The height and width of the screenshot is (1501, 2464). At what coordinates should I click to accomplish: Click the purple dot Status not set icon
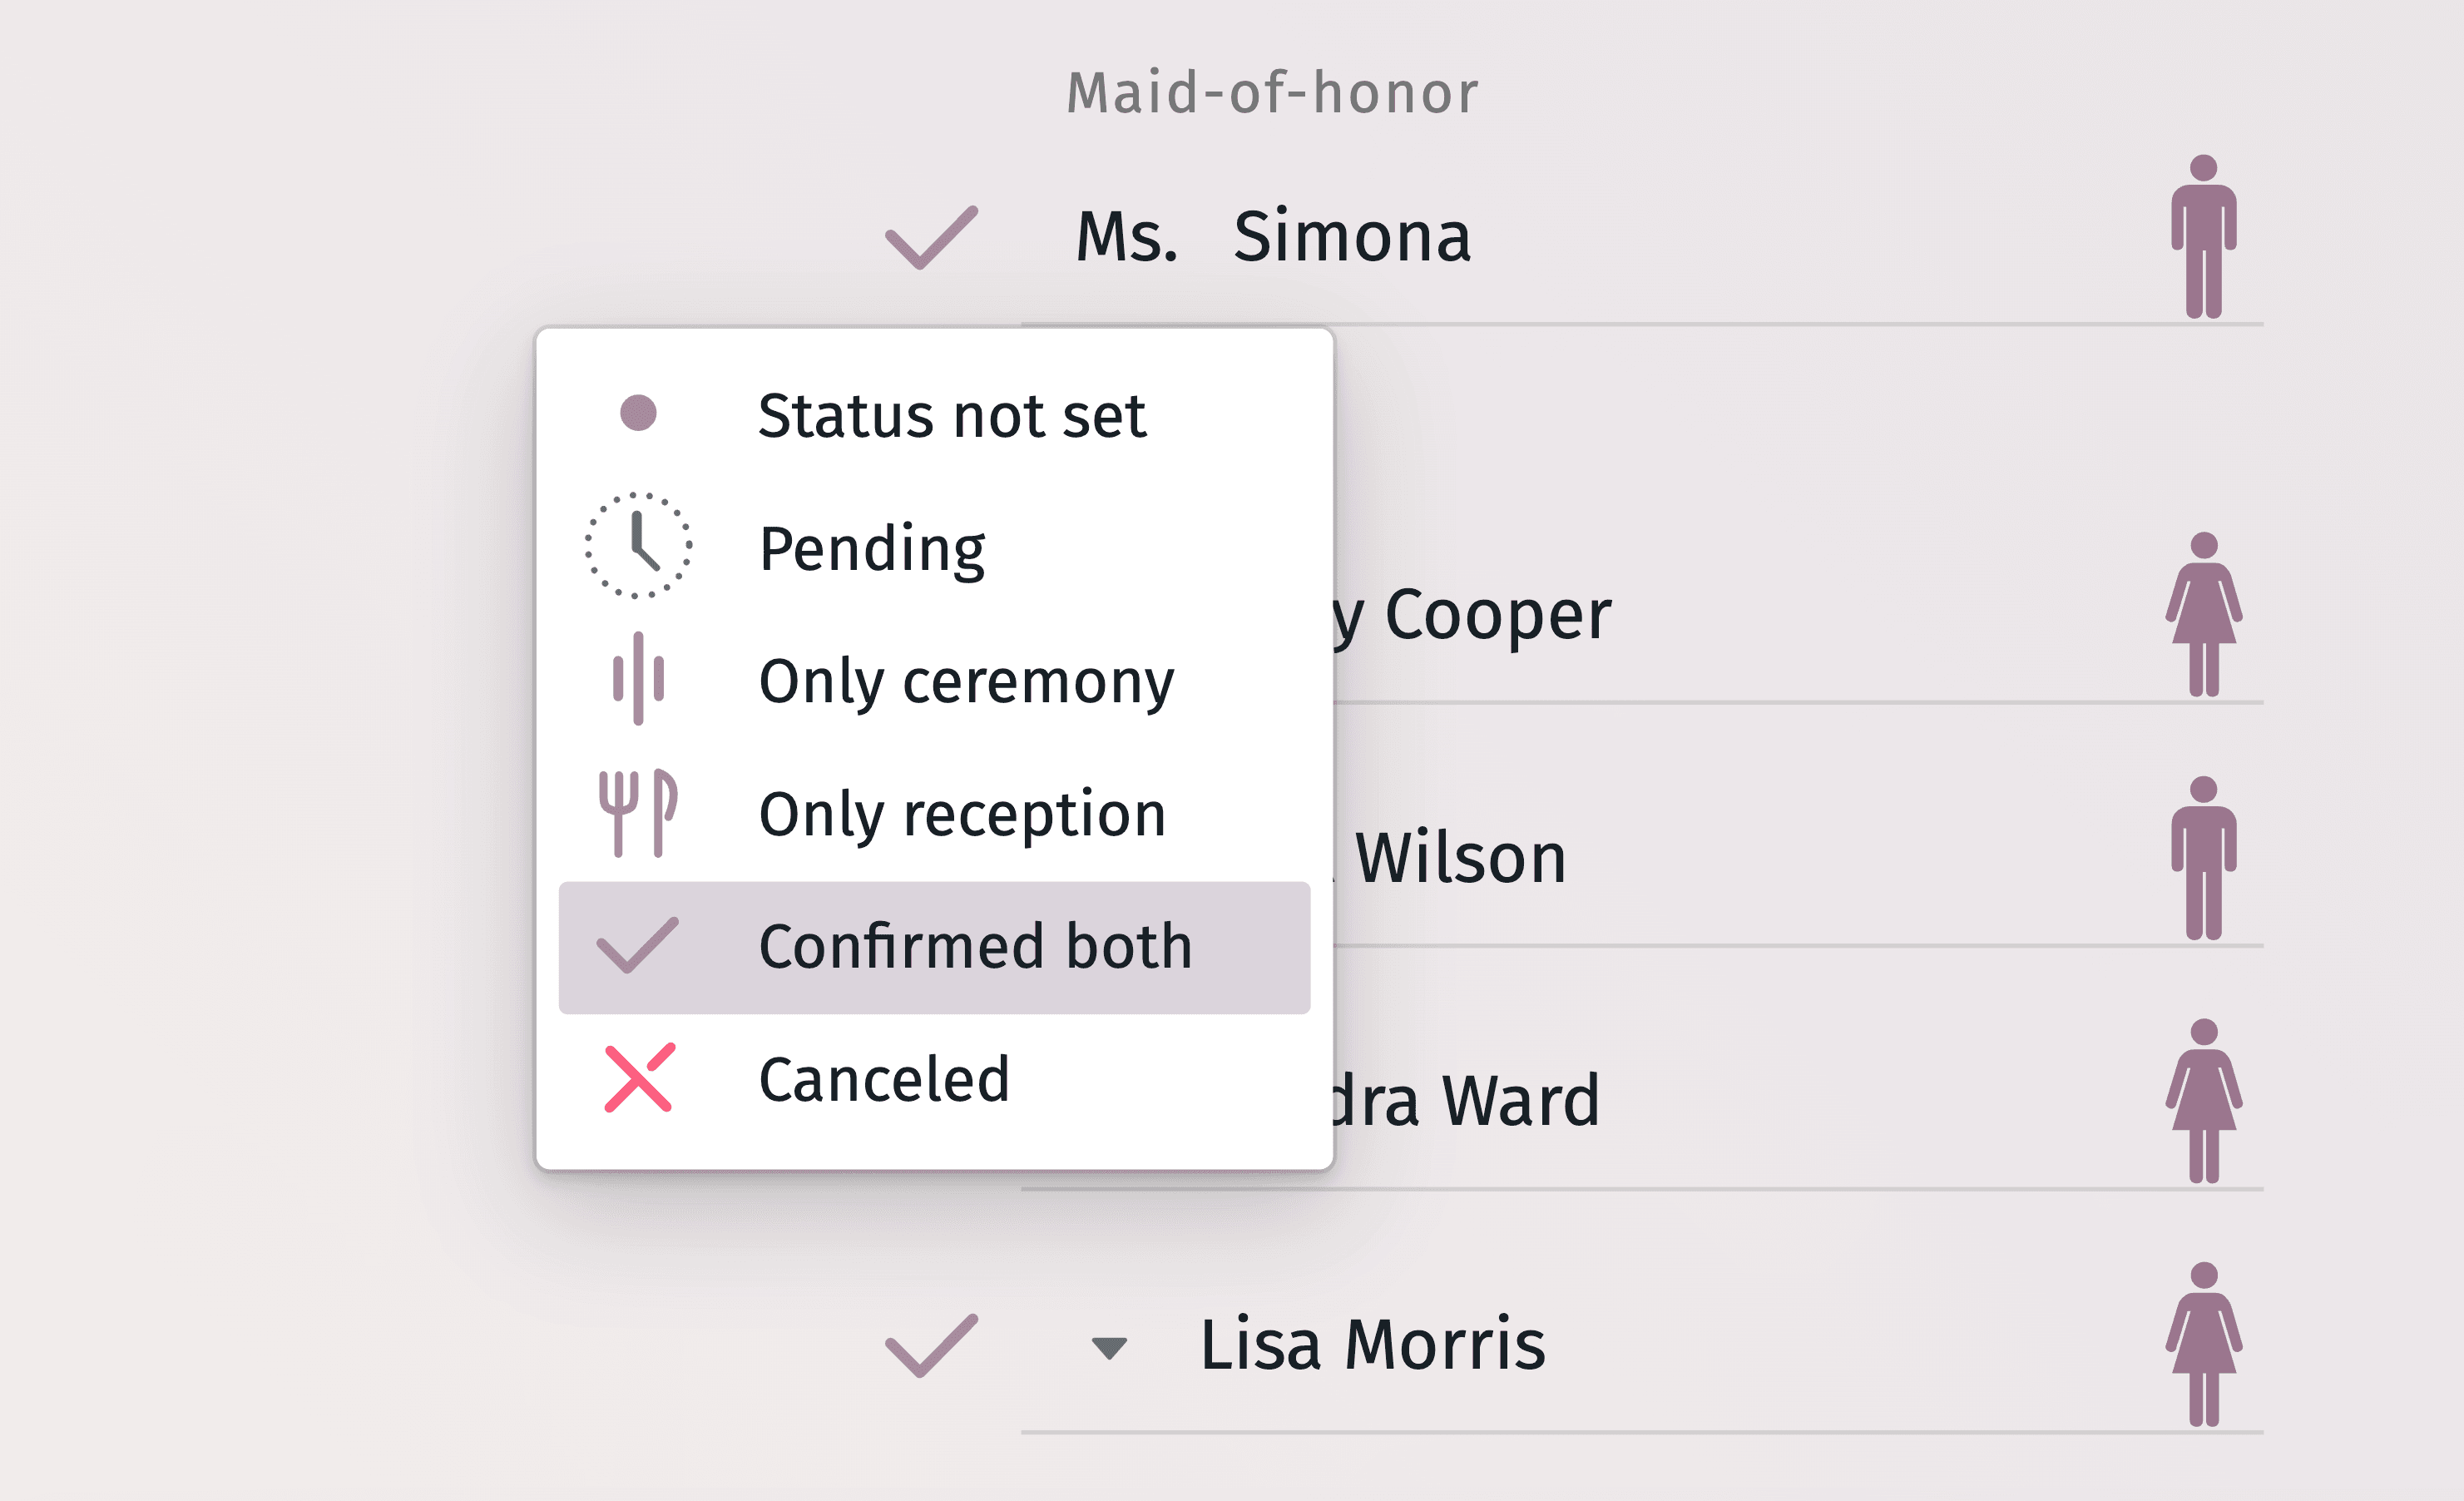(638, 413)
